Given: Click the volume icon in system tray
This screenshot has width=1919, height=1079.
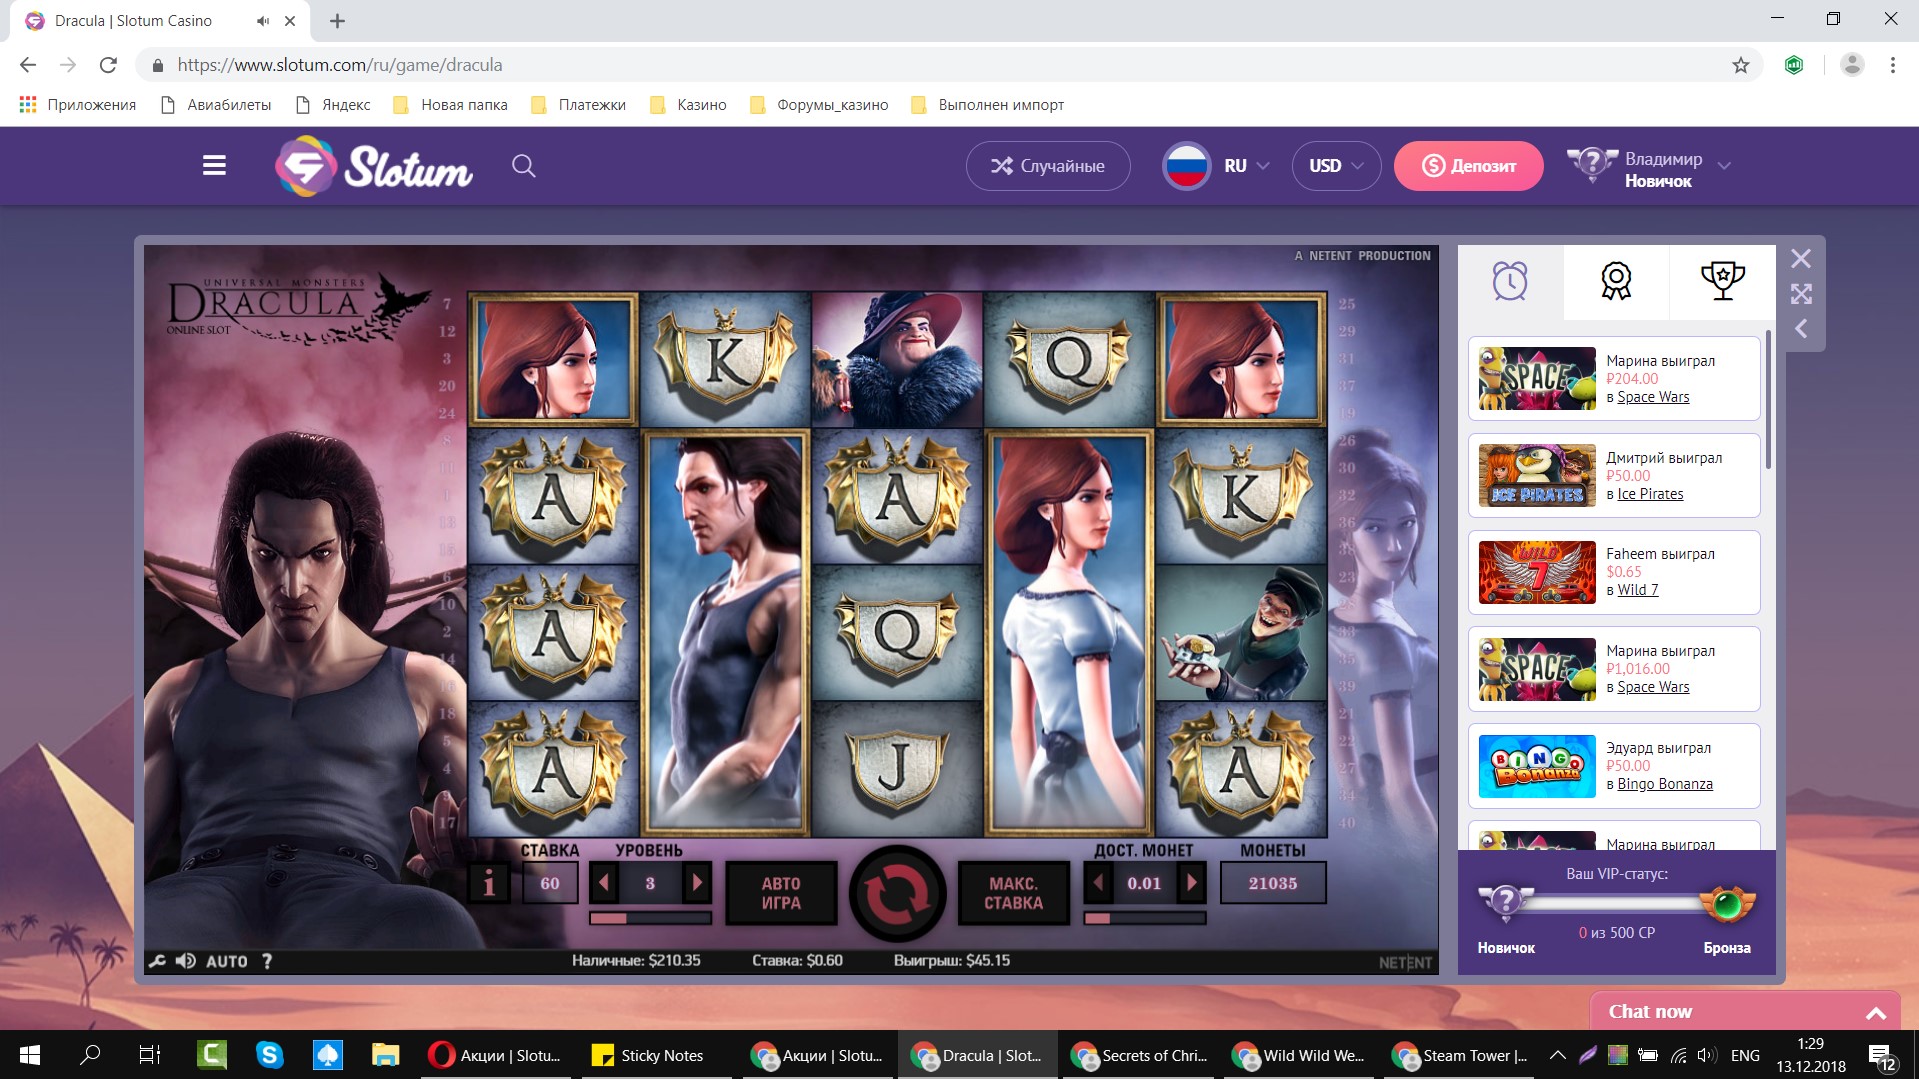Looking at the screenshot, I should (x=1707, y=1055).
